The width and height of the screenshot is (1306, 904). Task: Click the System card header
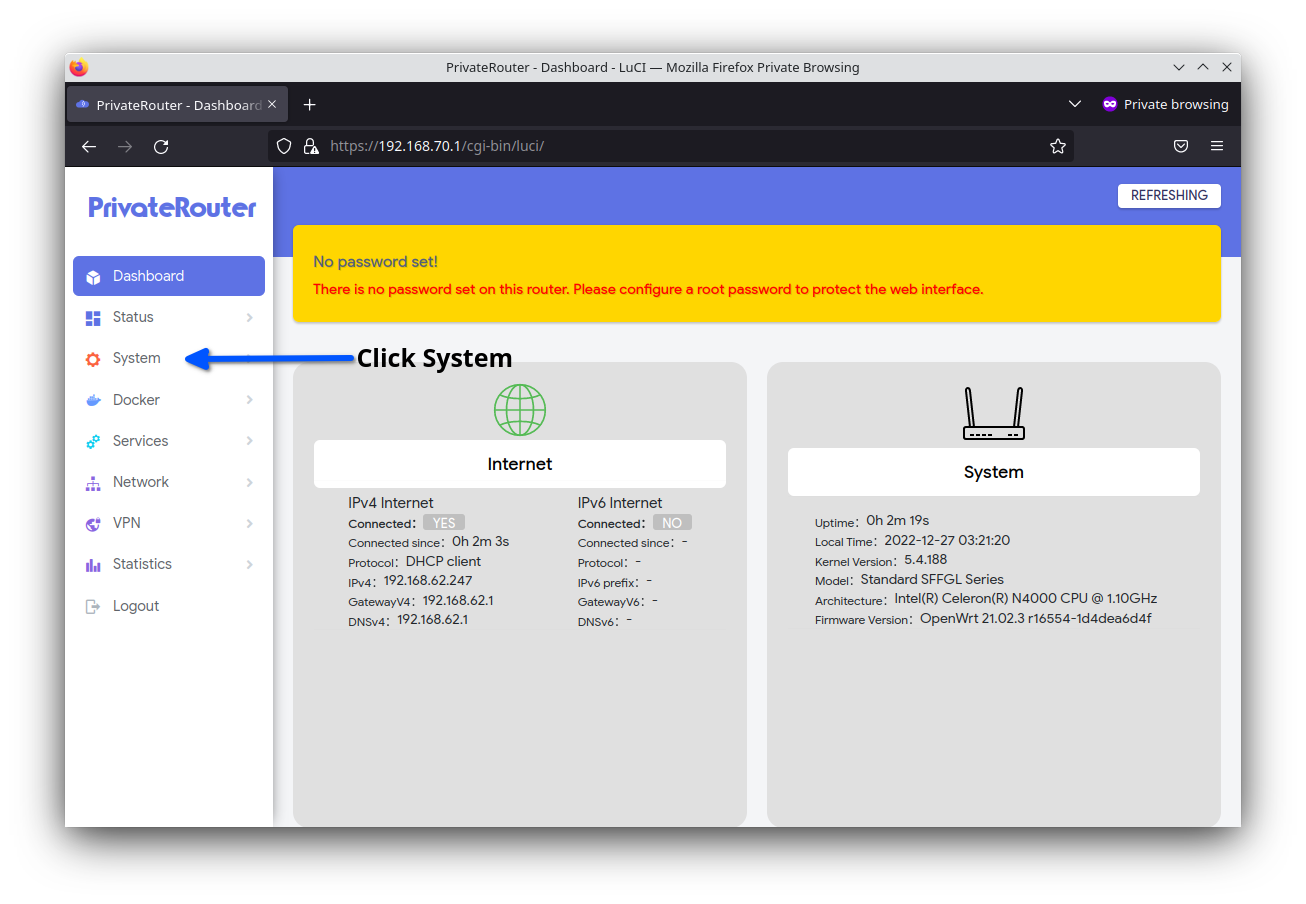coord(994,472)
